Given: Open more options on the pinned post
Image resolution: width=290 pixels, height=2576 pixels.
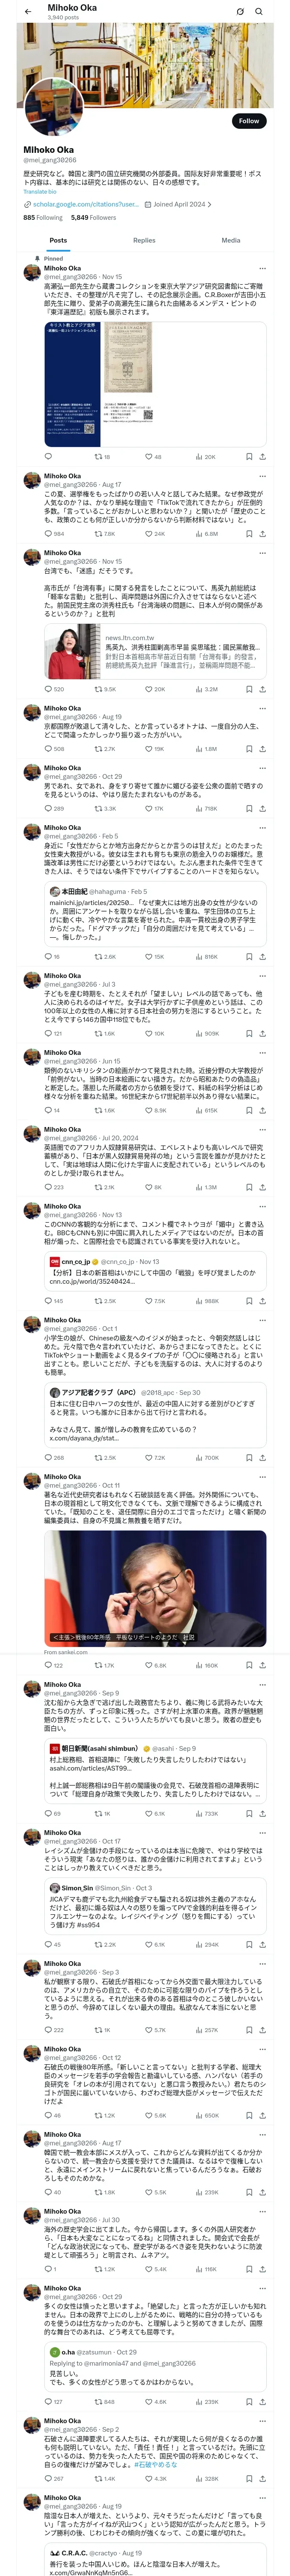Looking at the screenshot, I should tap(263, 268).
